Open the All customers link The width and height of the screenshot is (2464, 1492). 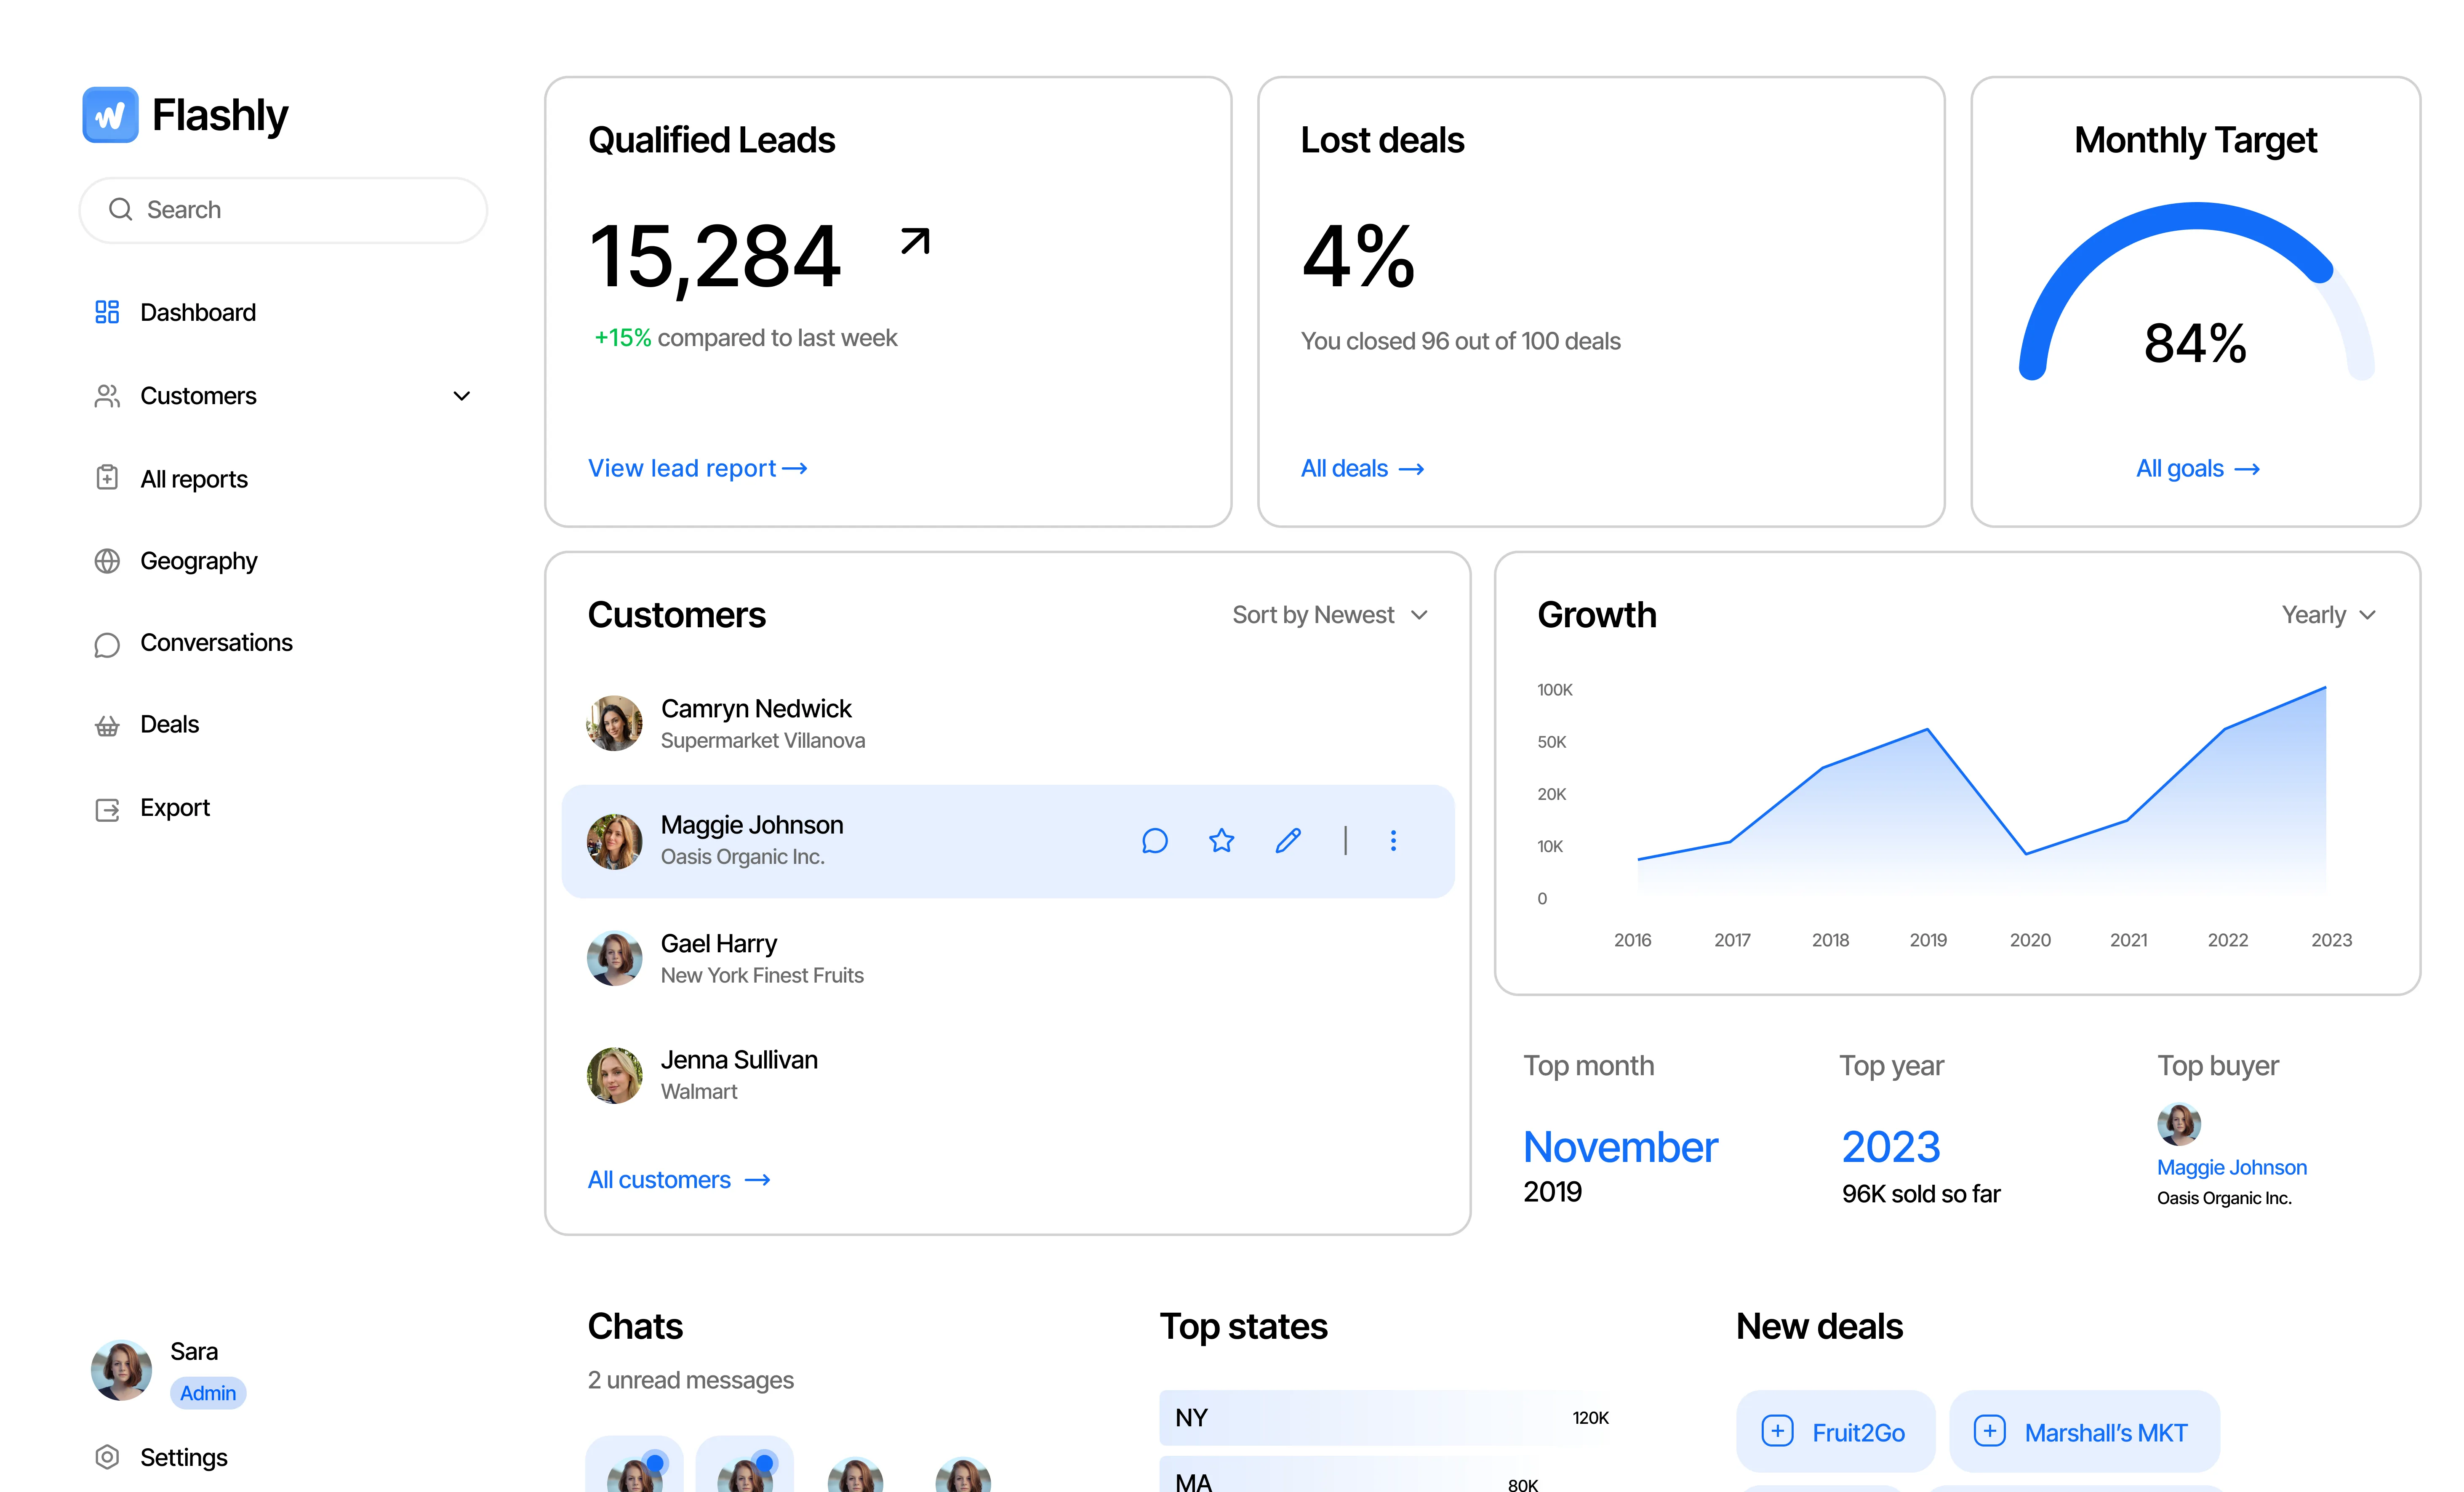[679, 1180]
